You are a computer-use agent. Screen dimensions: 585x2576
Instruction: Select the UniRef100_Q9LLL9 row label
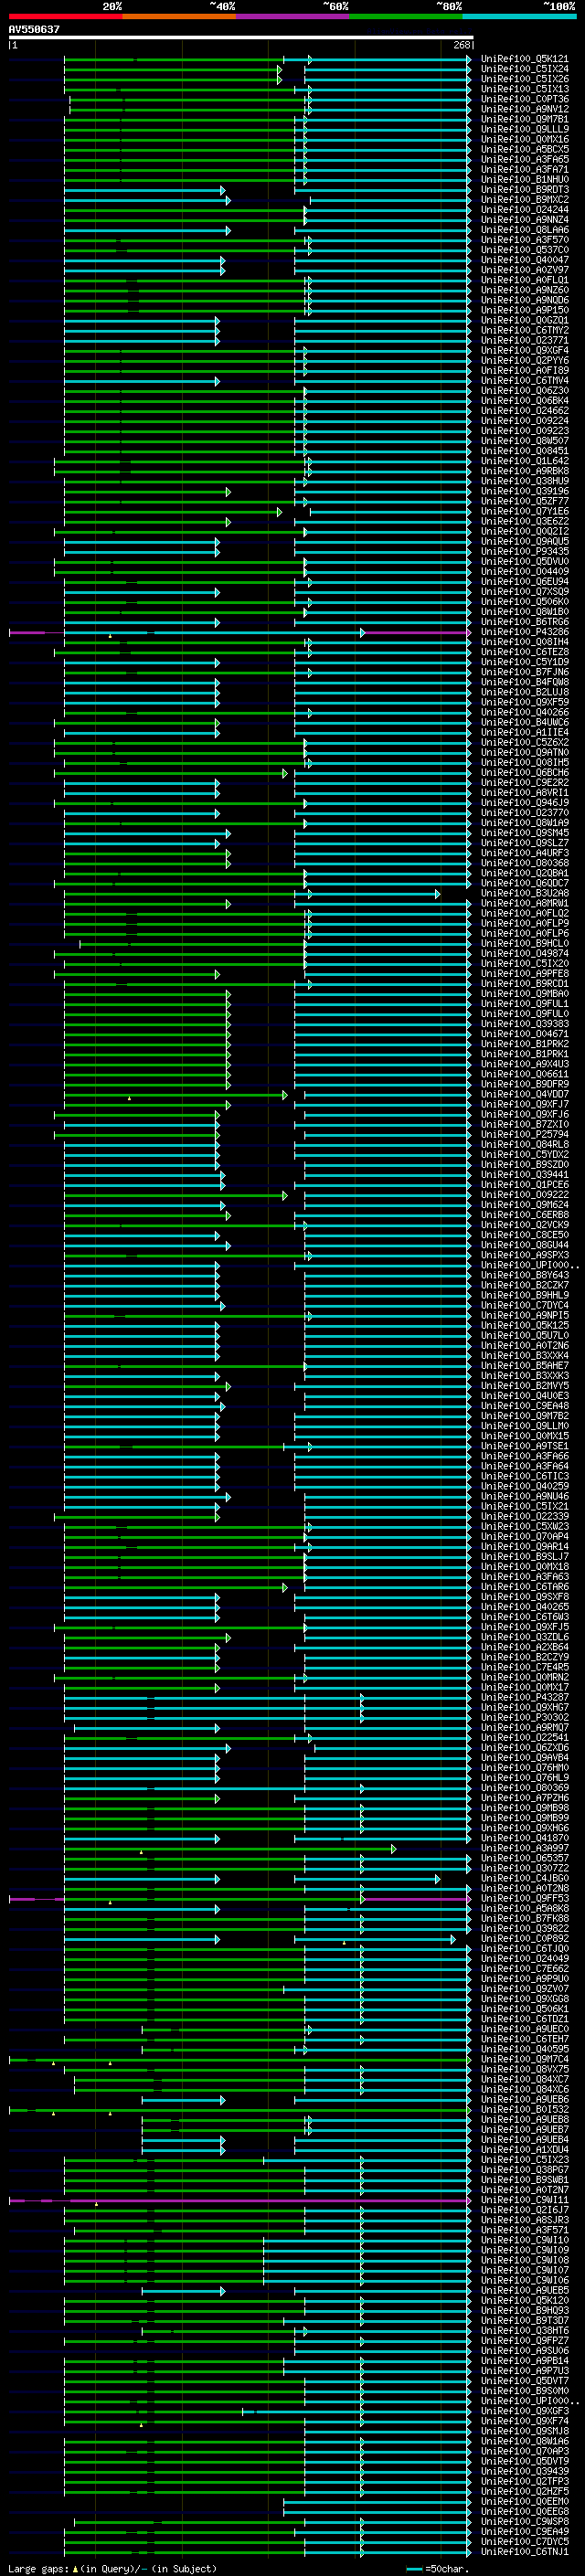click(524, 129)
